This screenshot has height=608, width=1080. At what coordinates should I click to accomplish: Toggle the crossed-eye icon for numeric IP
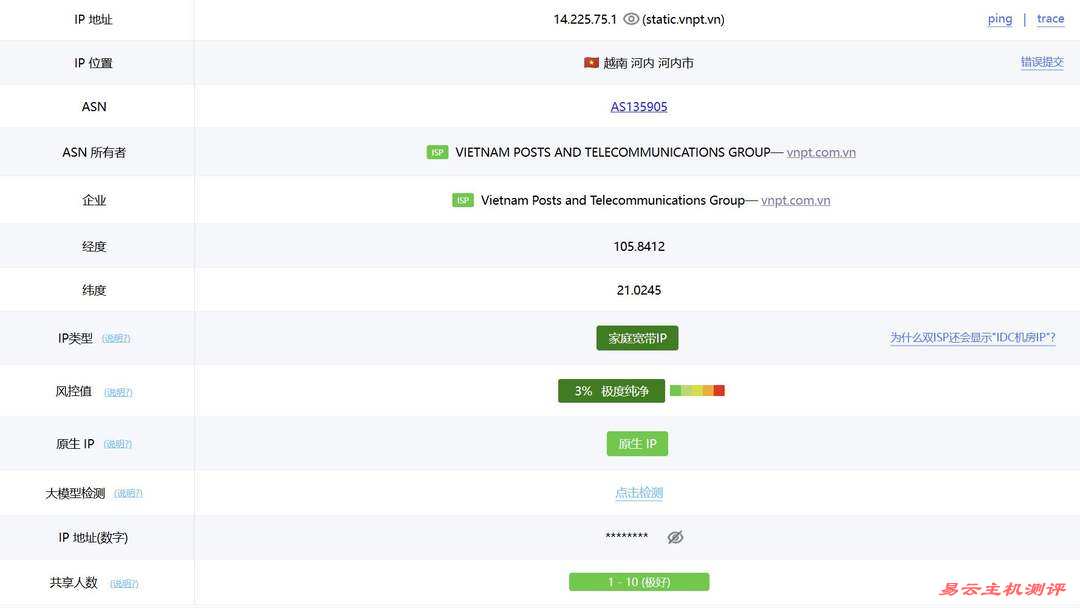tap(675, 537)
